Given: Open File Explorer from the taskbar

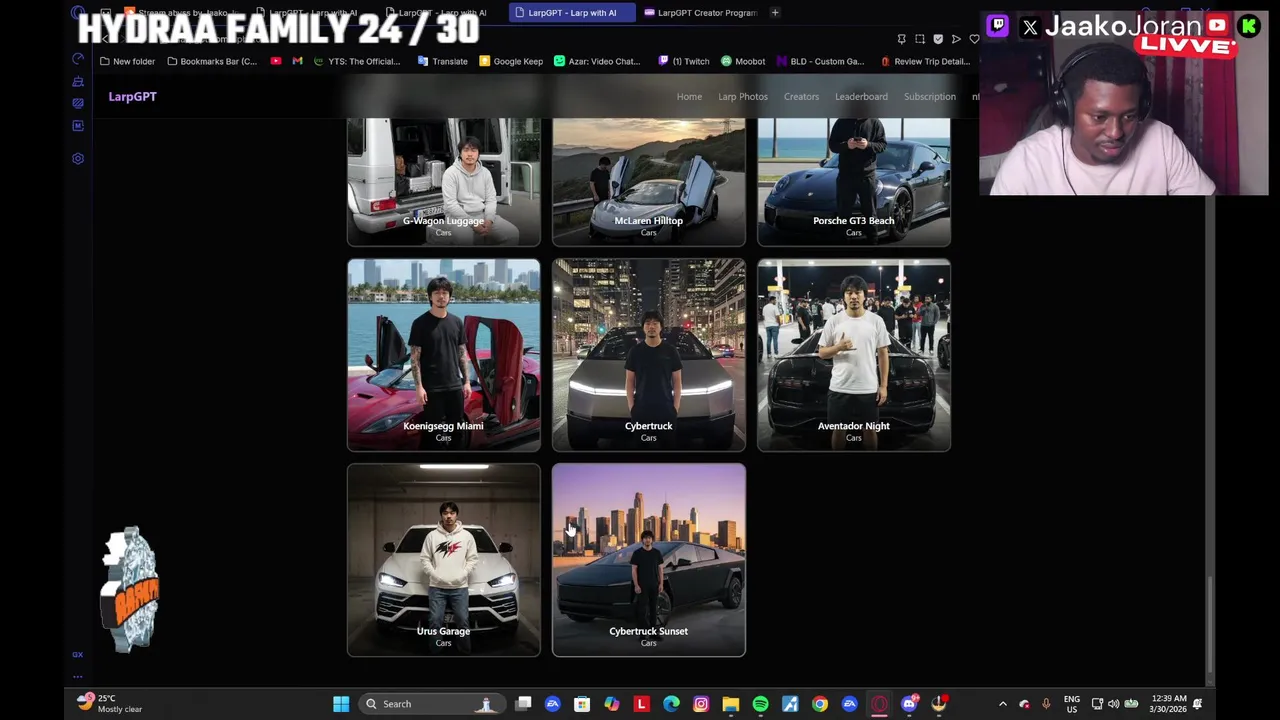Looking at the screenshot, I should (x=731, y=704).
